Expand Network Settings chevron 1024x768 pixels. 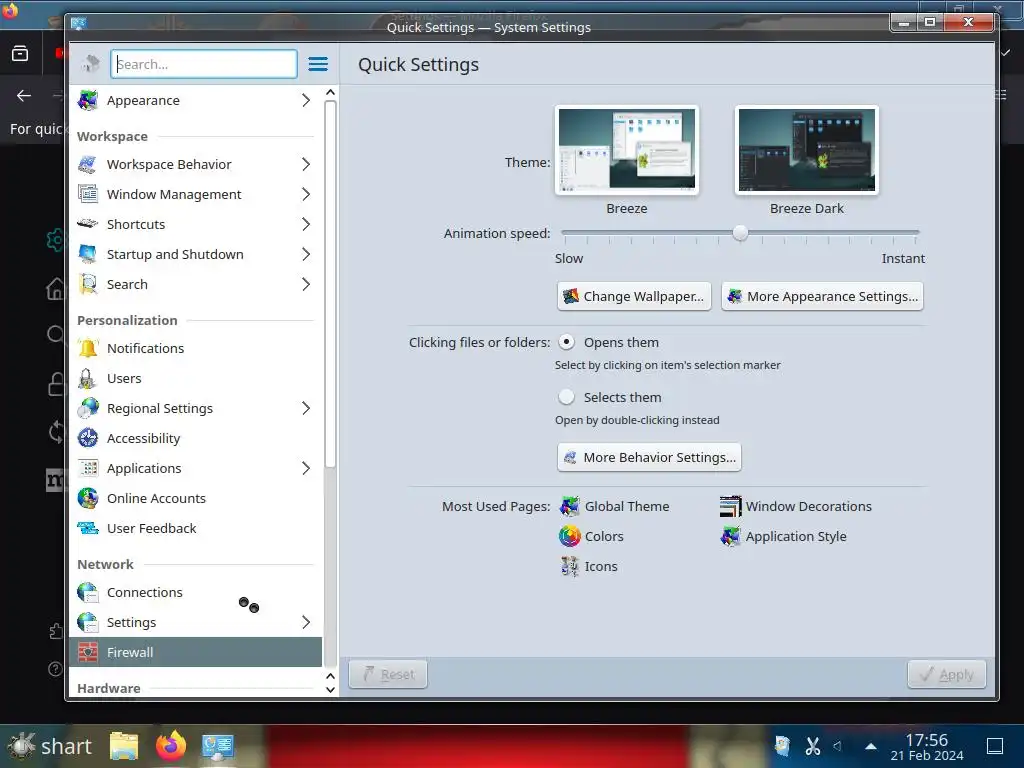pos(306,623)
